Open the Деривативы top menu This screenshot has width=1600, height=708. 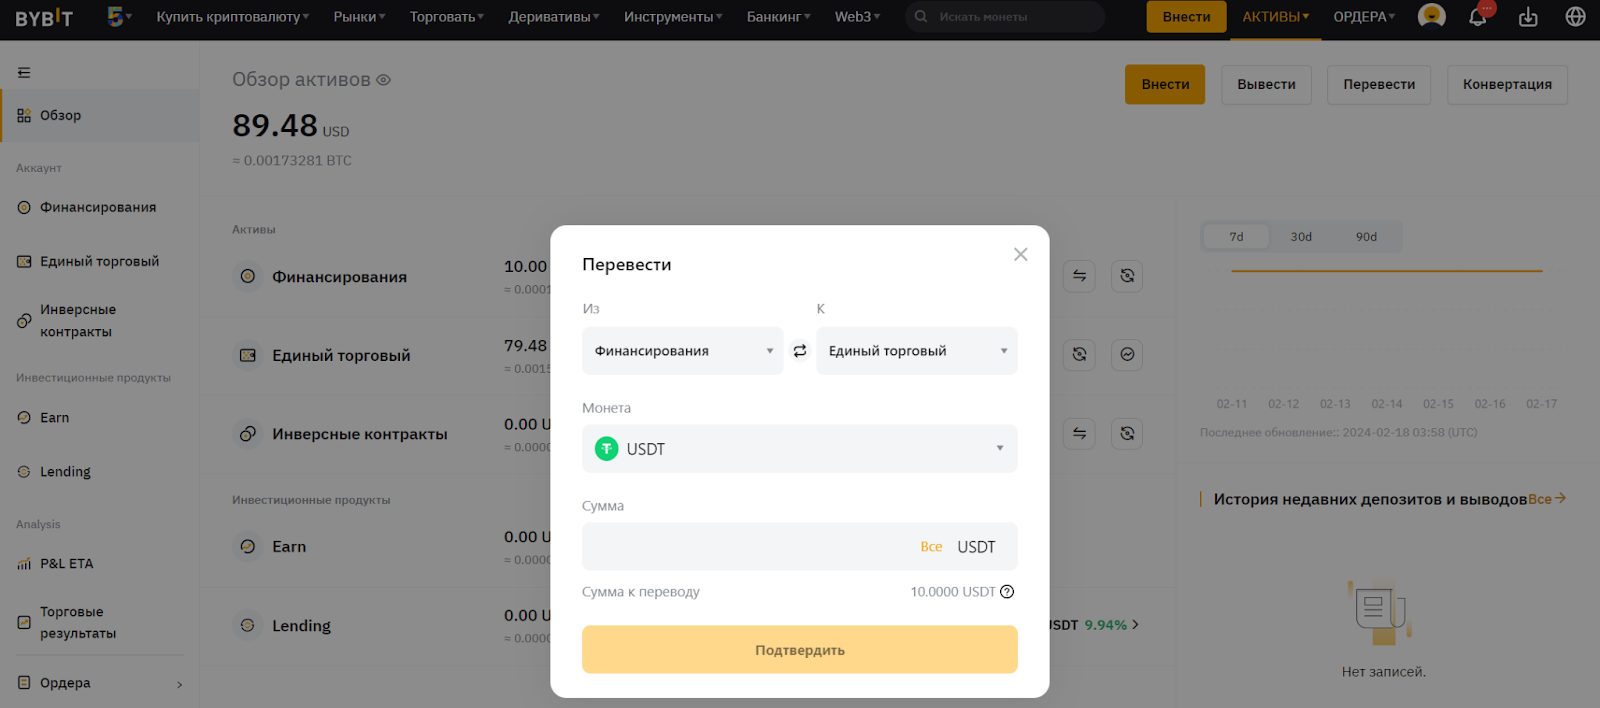tap(553, 17)
